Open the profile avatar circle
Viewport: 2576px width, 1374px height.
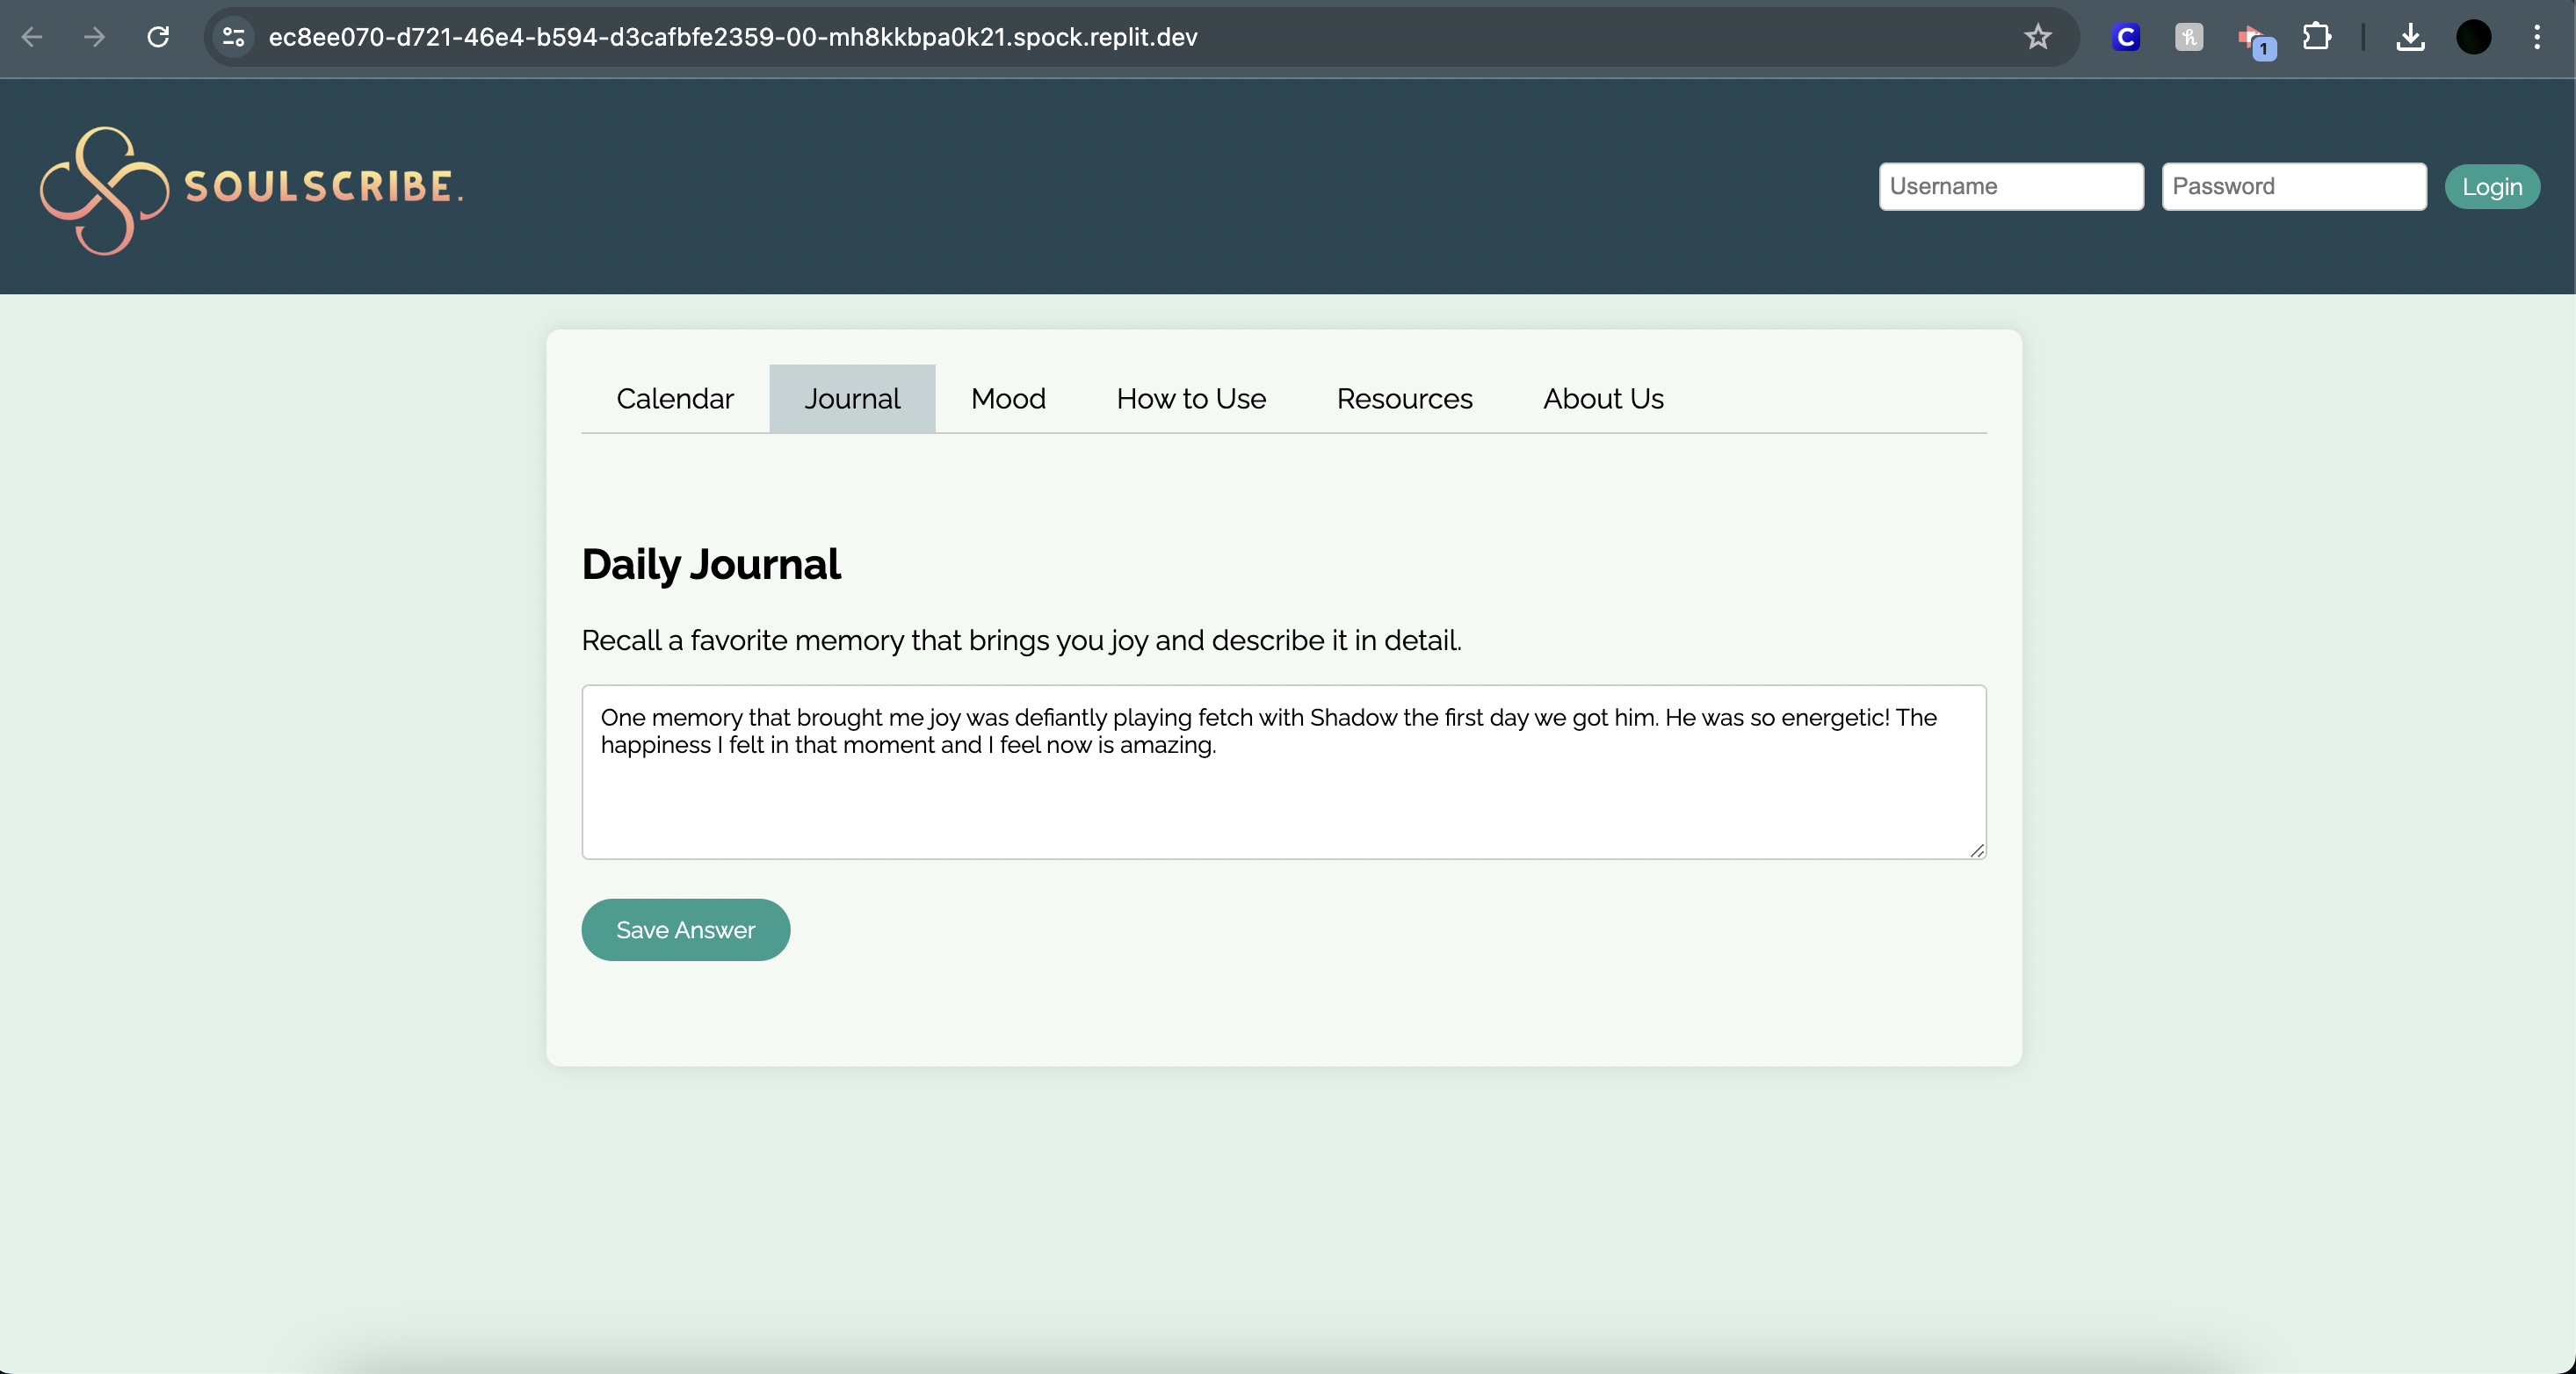click(x=2473, y=37)
